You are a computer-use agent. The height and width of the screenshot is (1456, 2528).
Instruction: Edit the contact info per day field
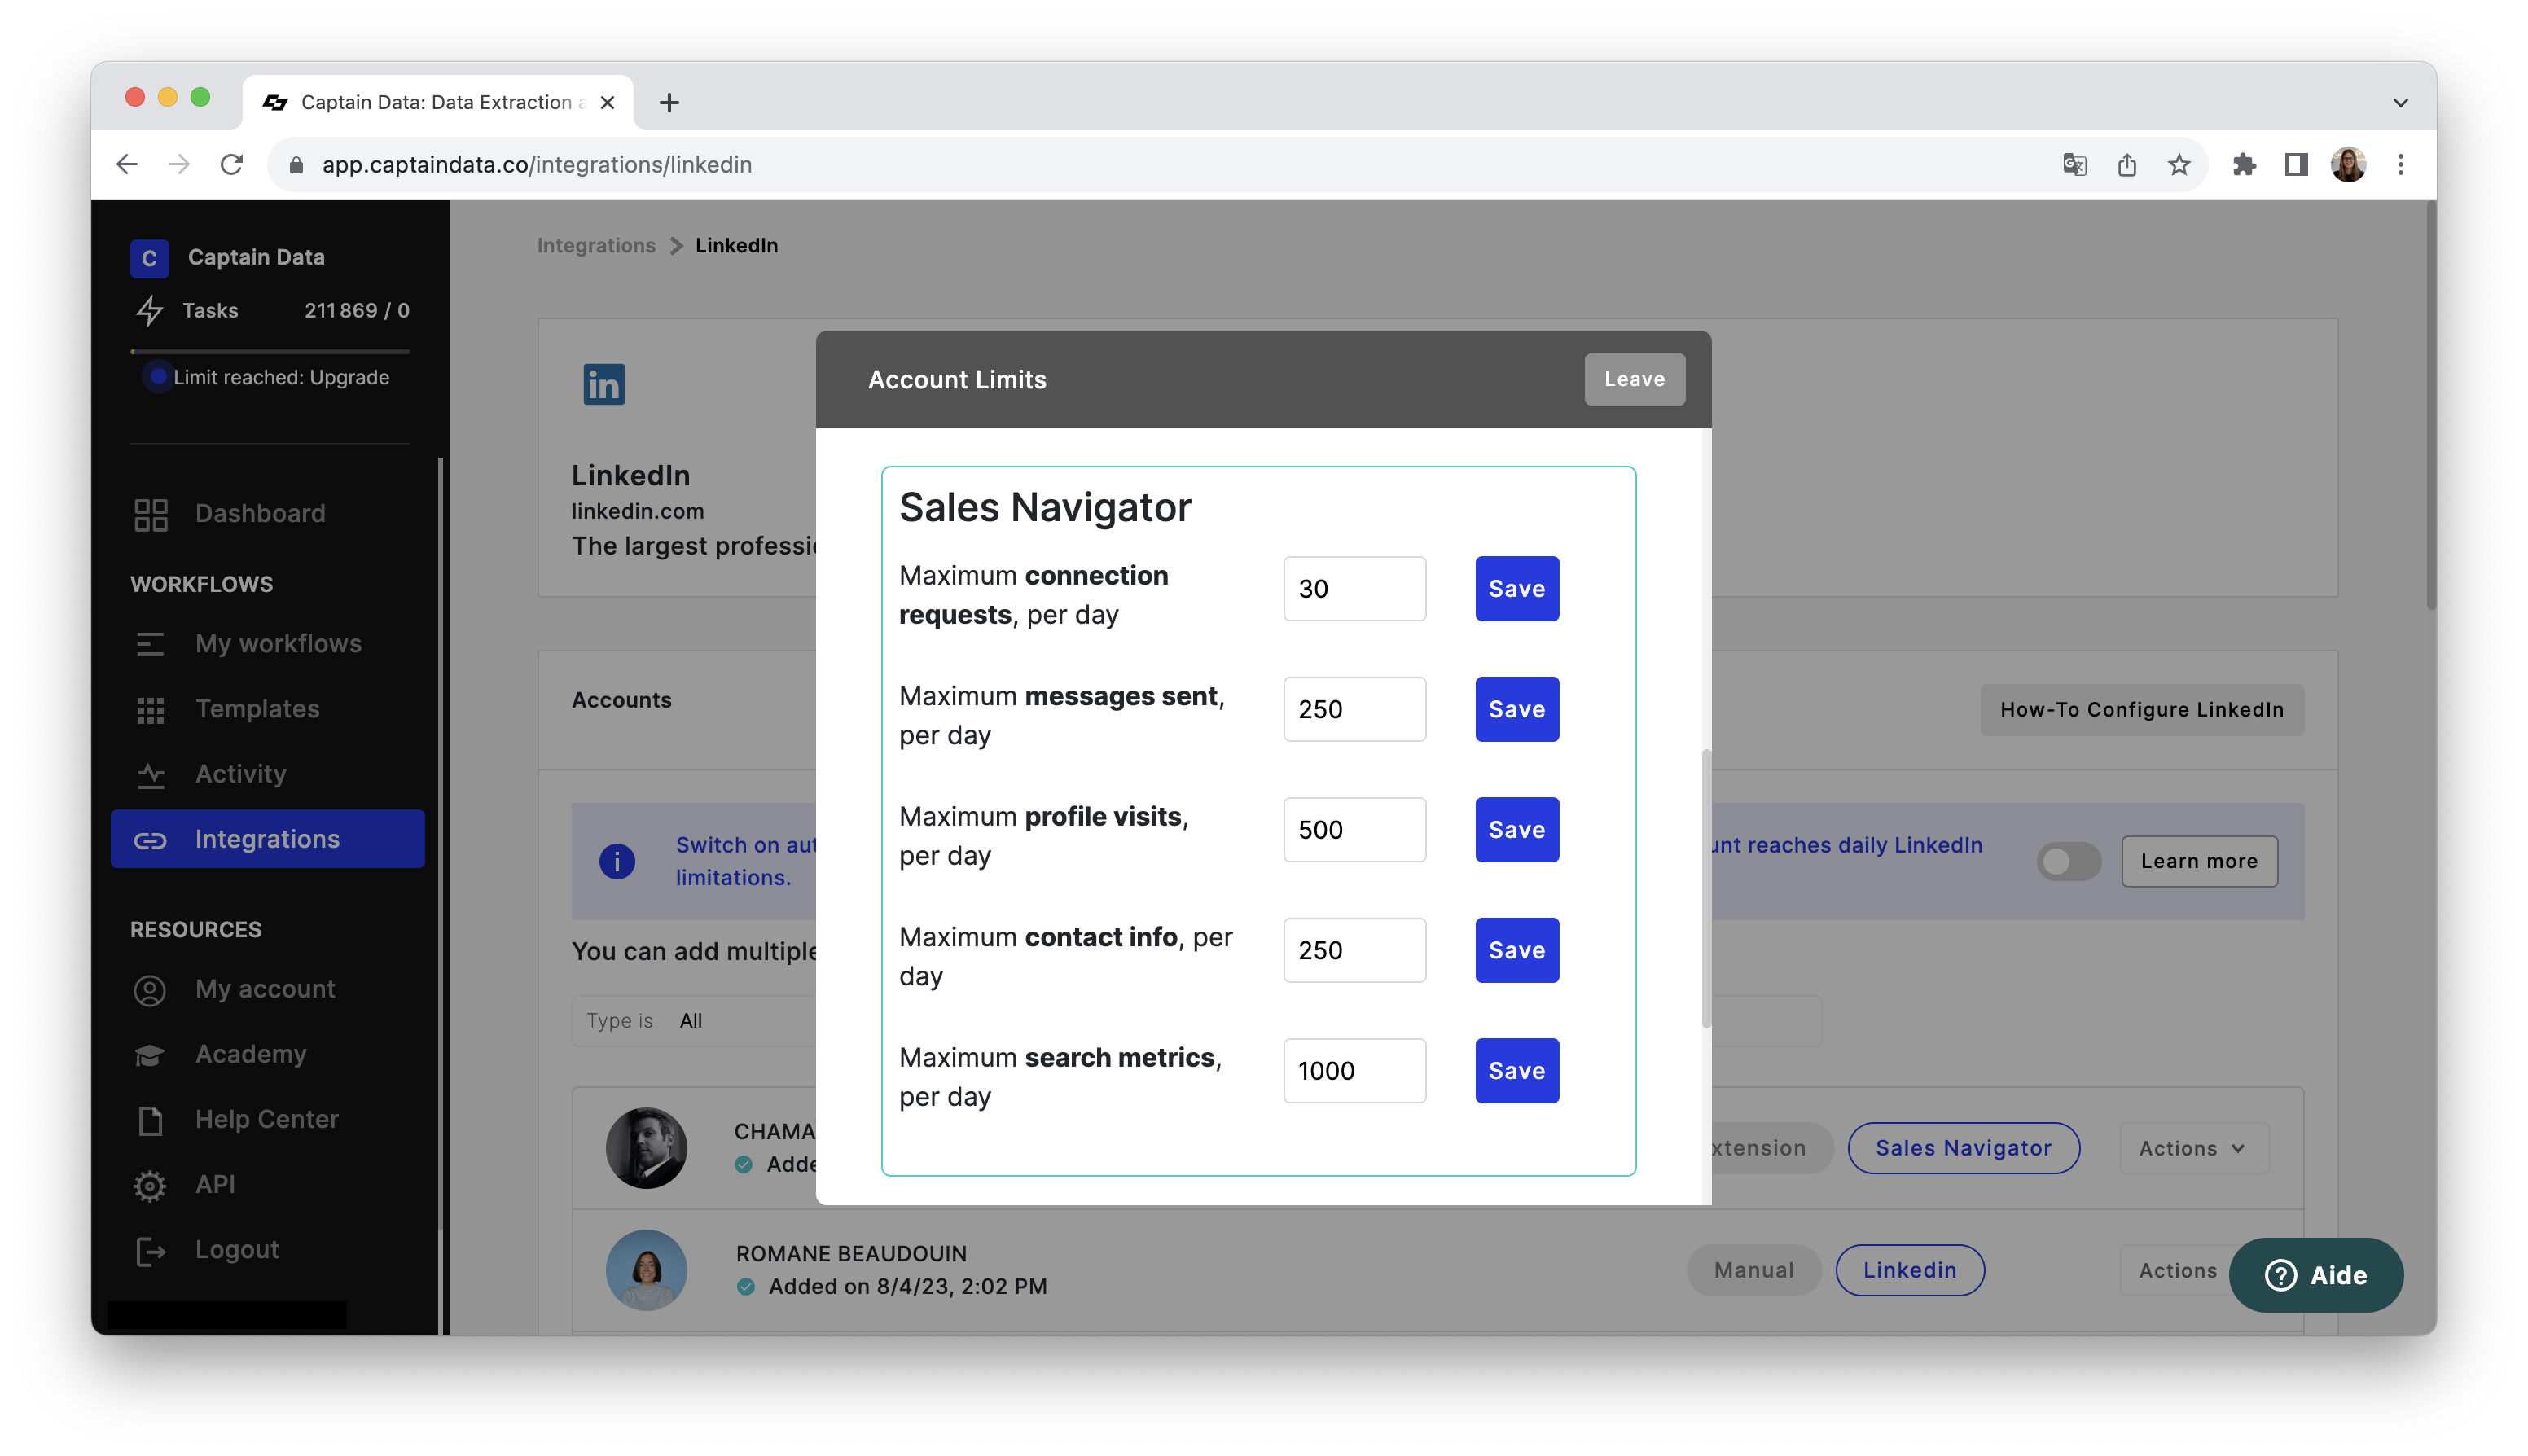pos(1354,950)
